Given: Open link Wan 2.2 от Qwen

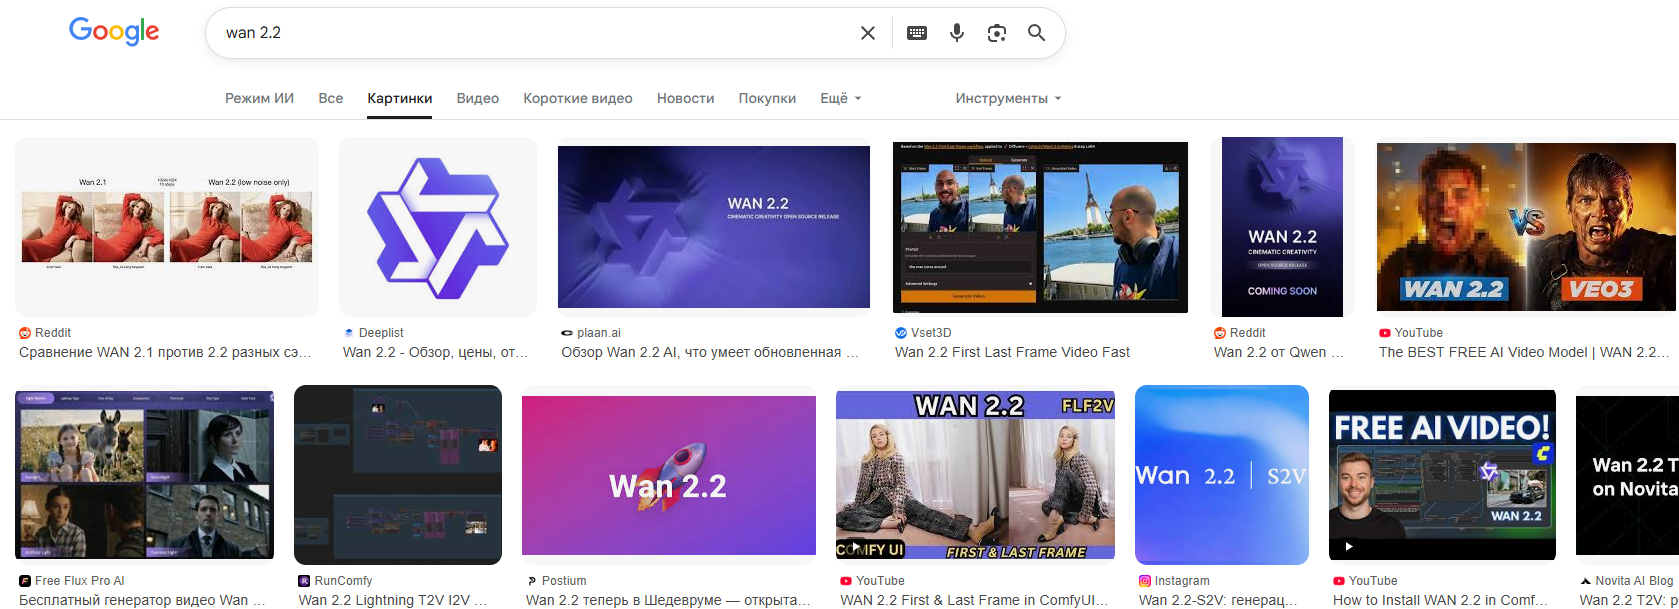Looking at the screenshot, I should [1279, 352].
